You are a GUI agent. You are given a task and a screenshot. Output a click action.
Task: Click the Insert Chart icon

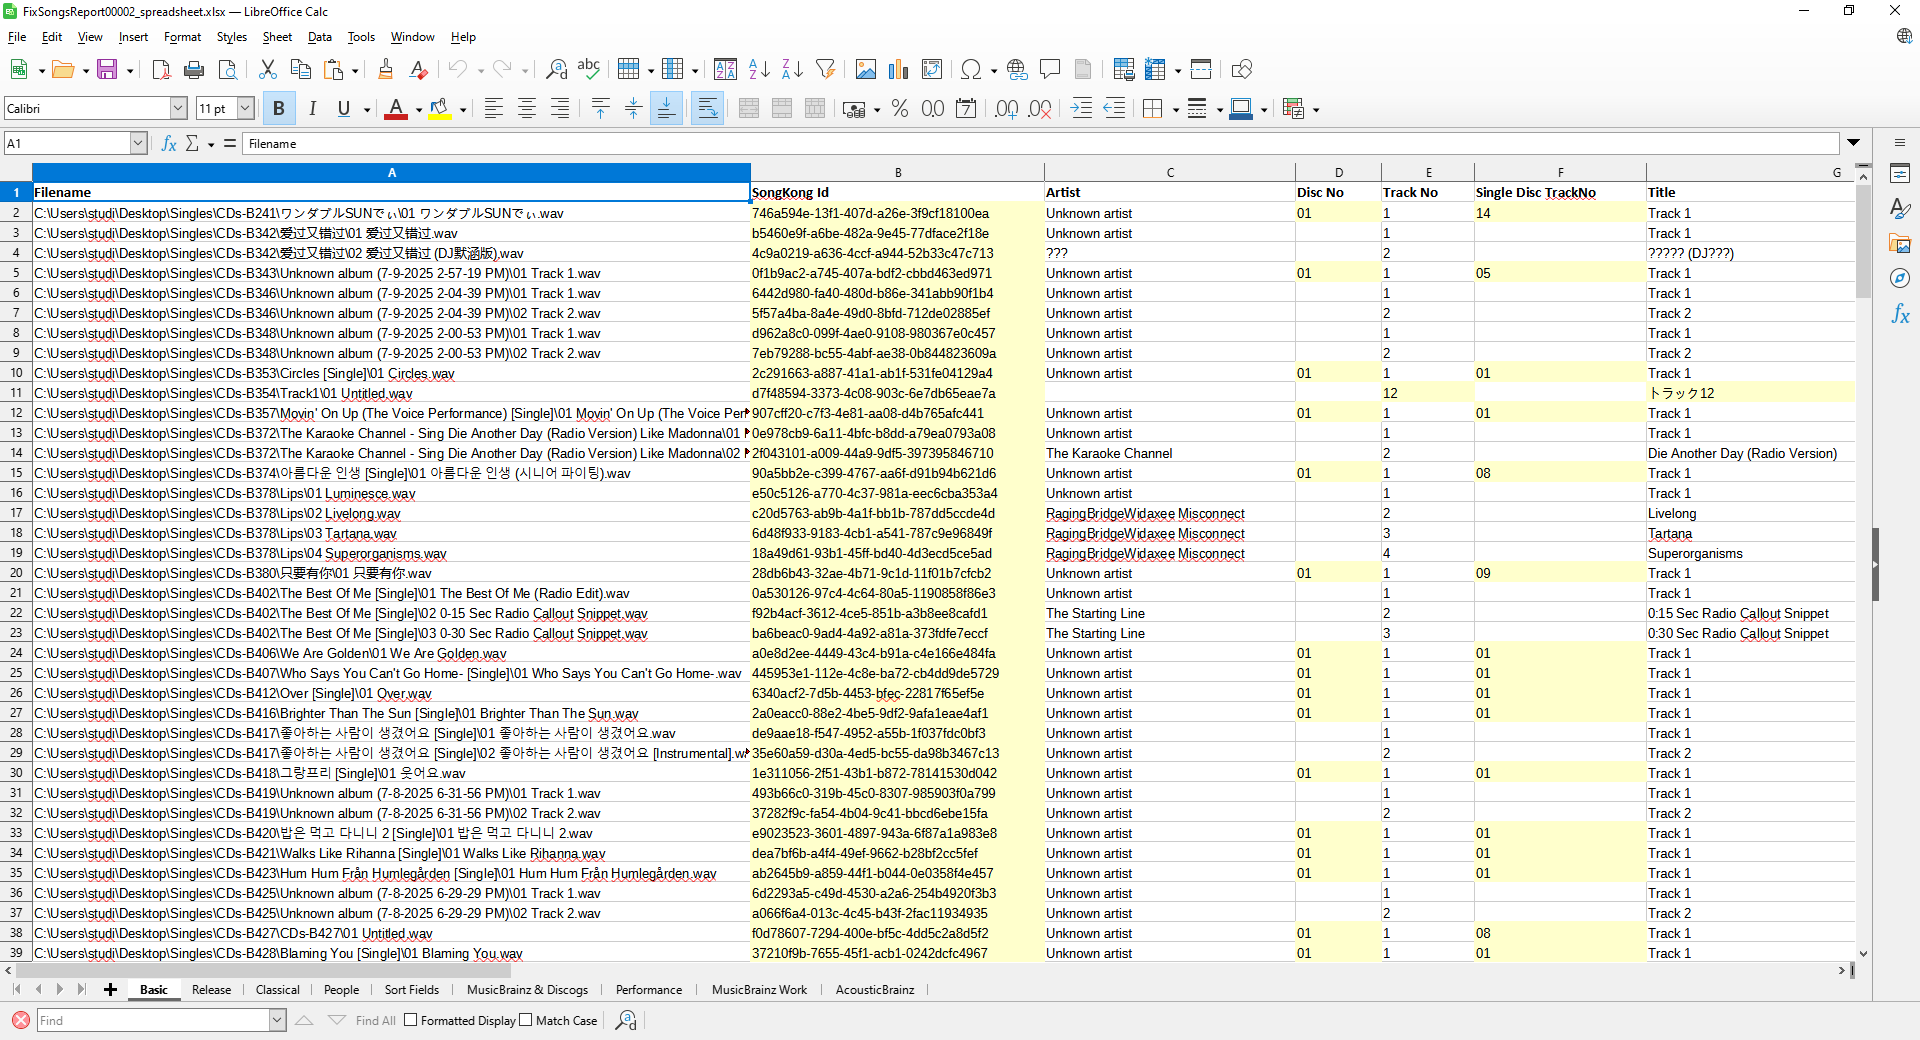(x=899, y=69)
